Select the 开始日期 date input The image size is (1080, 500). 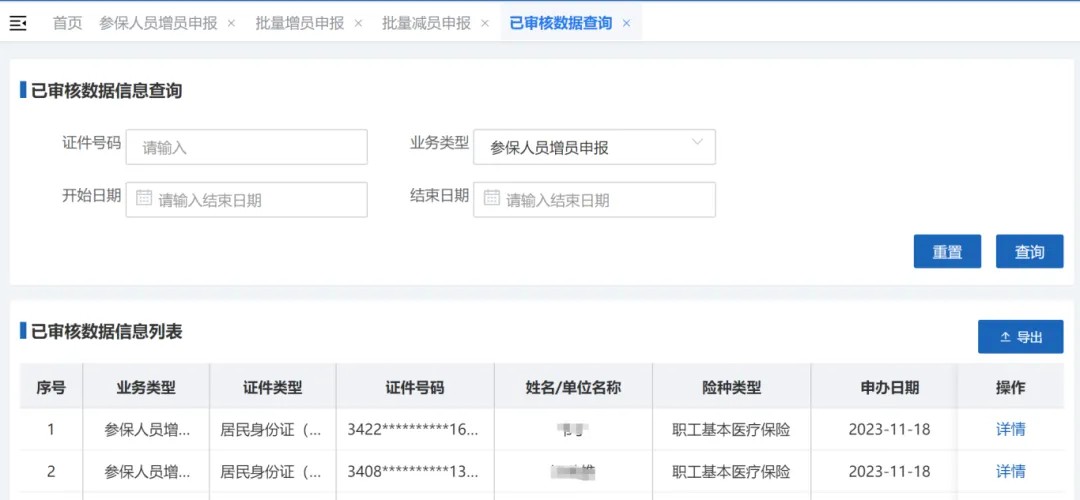257,200
